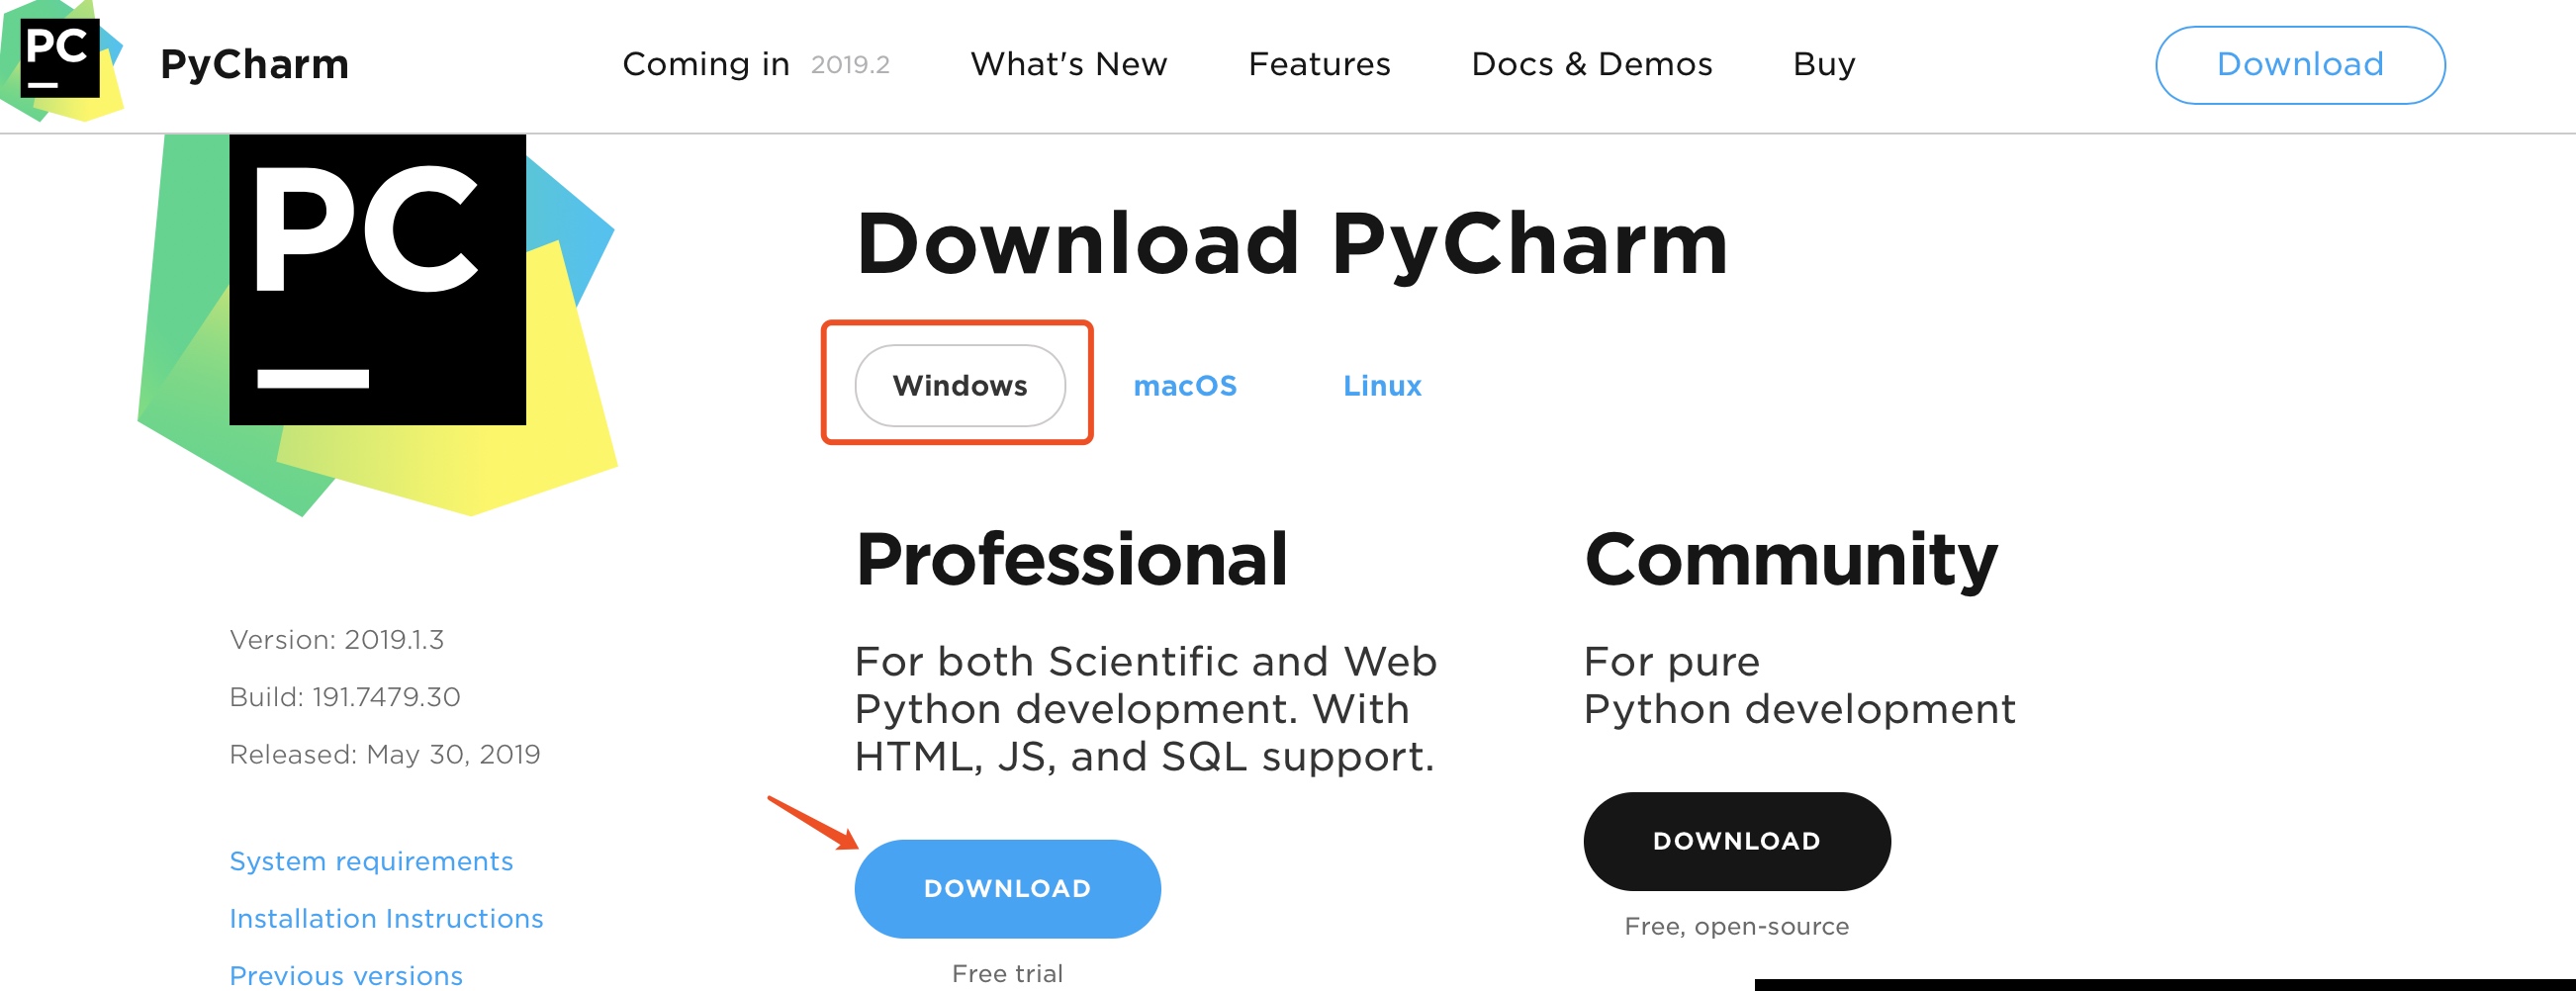Click the 'For both Scientific and Web' description
This screenshot has width=2576, height=991.
pyautogui.click(x=1146, y=709)
